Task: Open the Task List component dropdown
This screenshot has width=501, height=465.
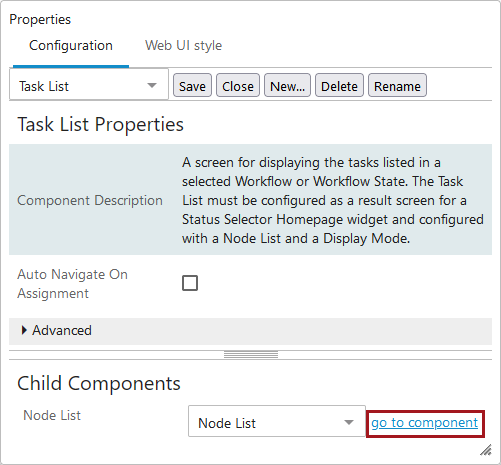Action: click(89, 84)
